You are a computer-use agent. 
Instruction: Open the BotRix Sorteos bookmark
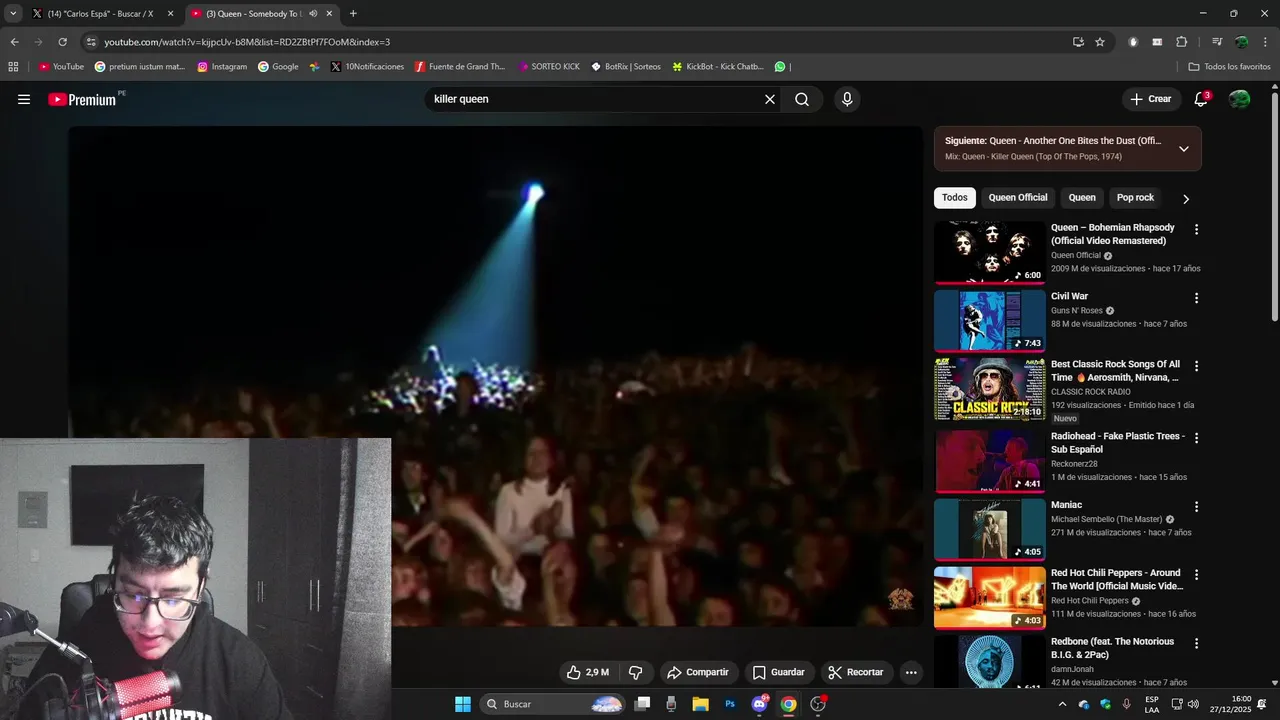point(625,67)
